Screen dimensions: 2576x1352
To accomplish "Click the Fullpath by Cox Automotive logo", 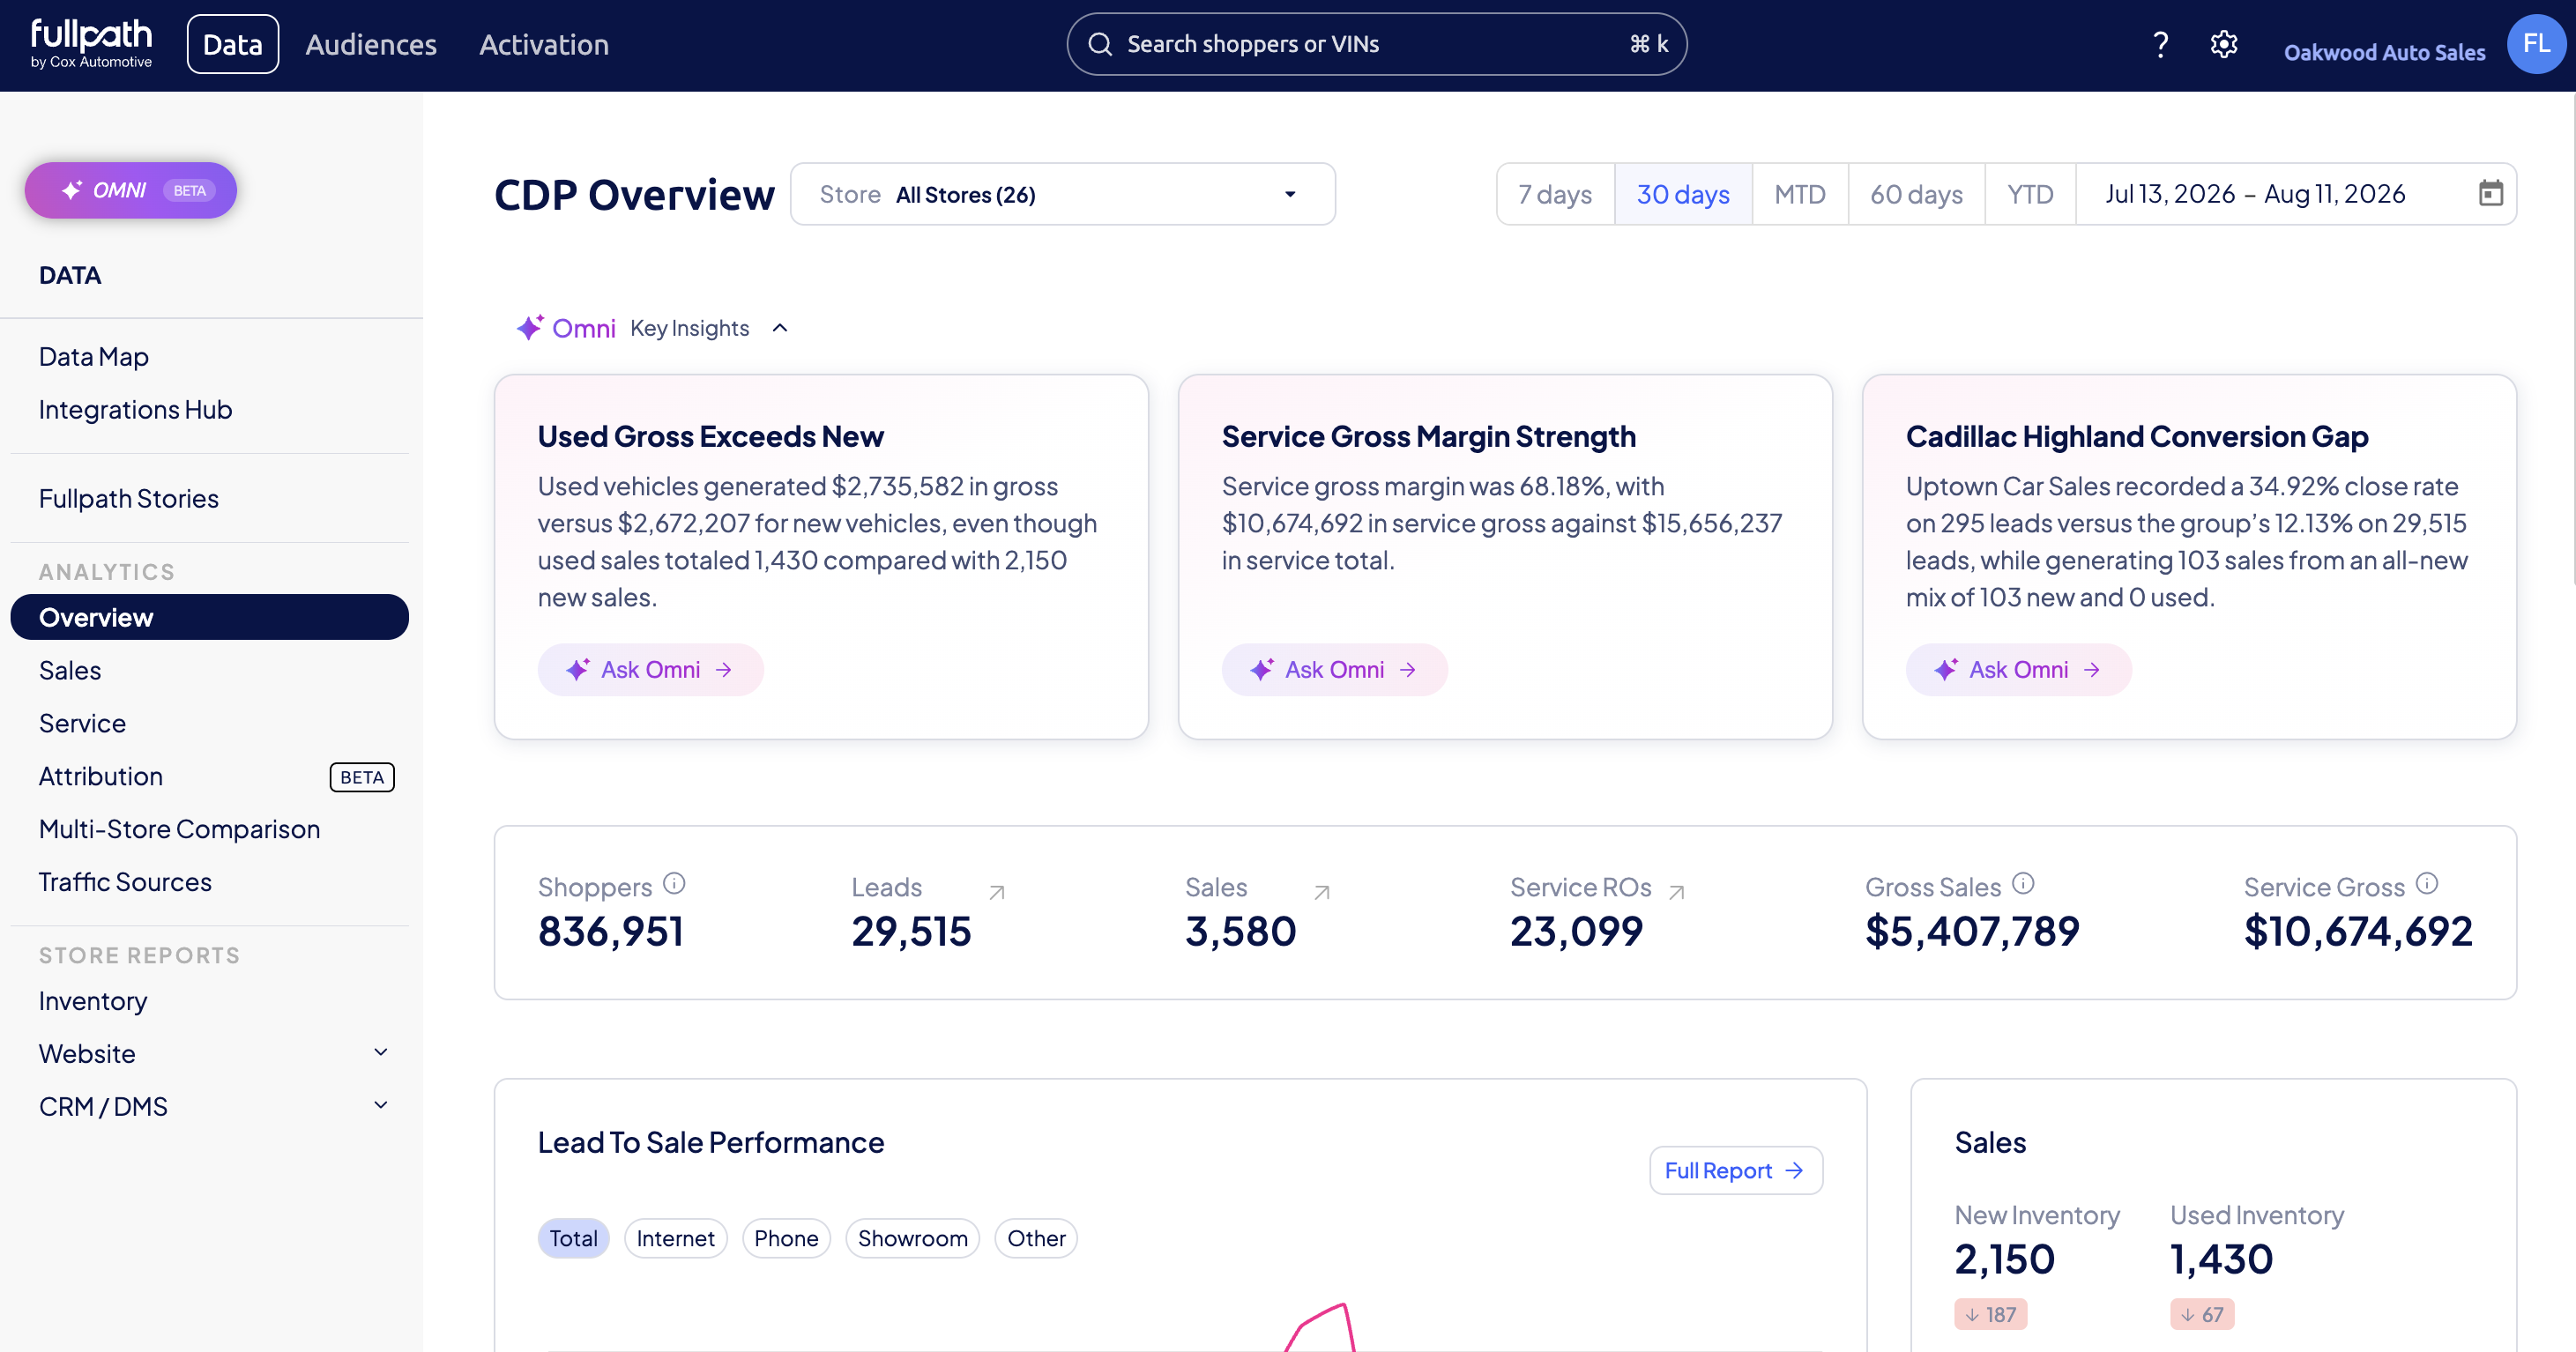I will [91, 44].
